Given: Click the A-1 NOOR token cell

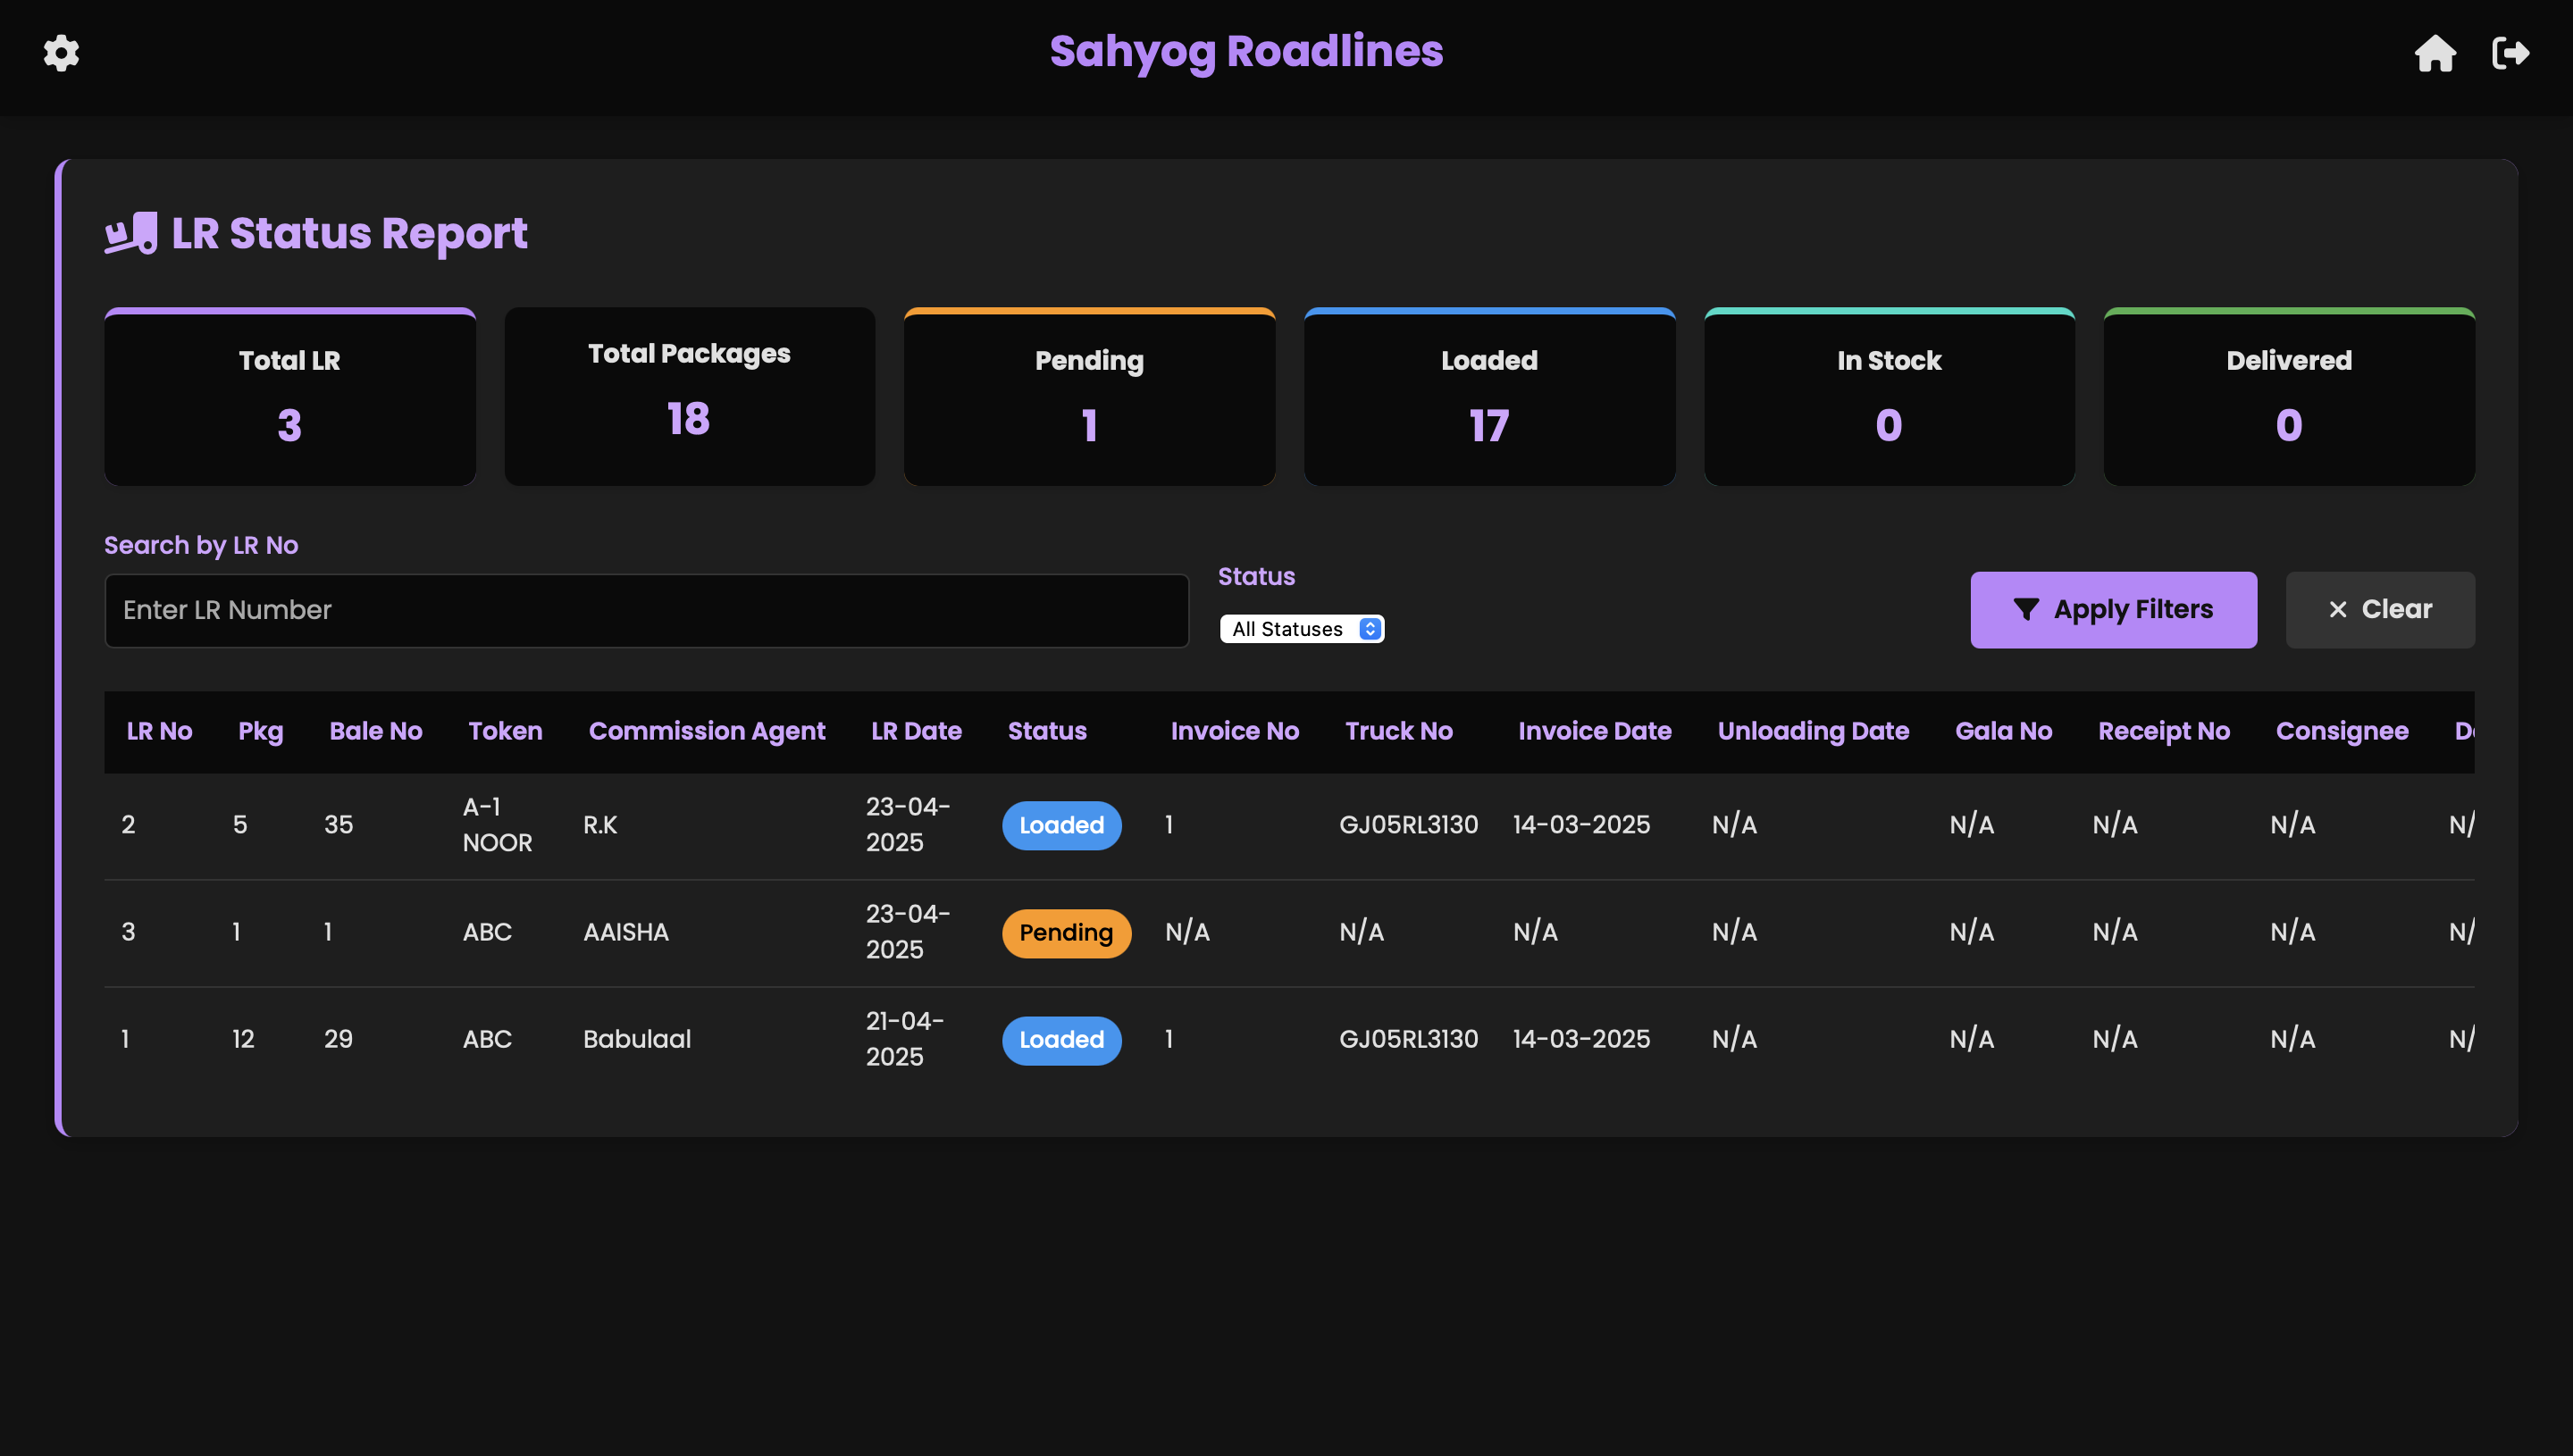Looking at the screenshot, I should [497, 825].
